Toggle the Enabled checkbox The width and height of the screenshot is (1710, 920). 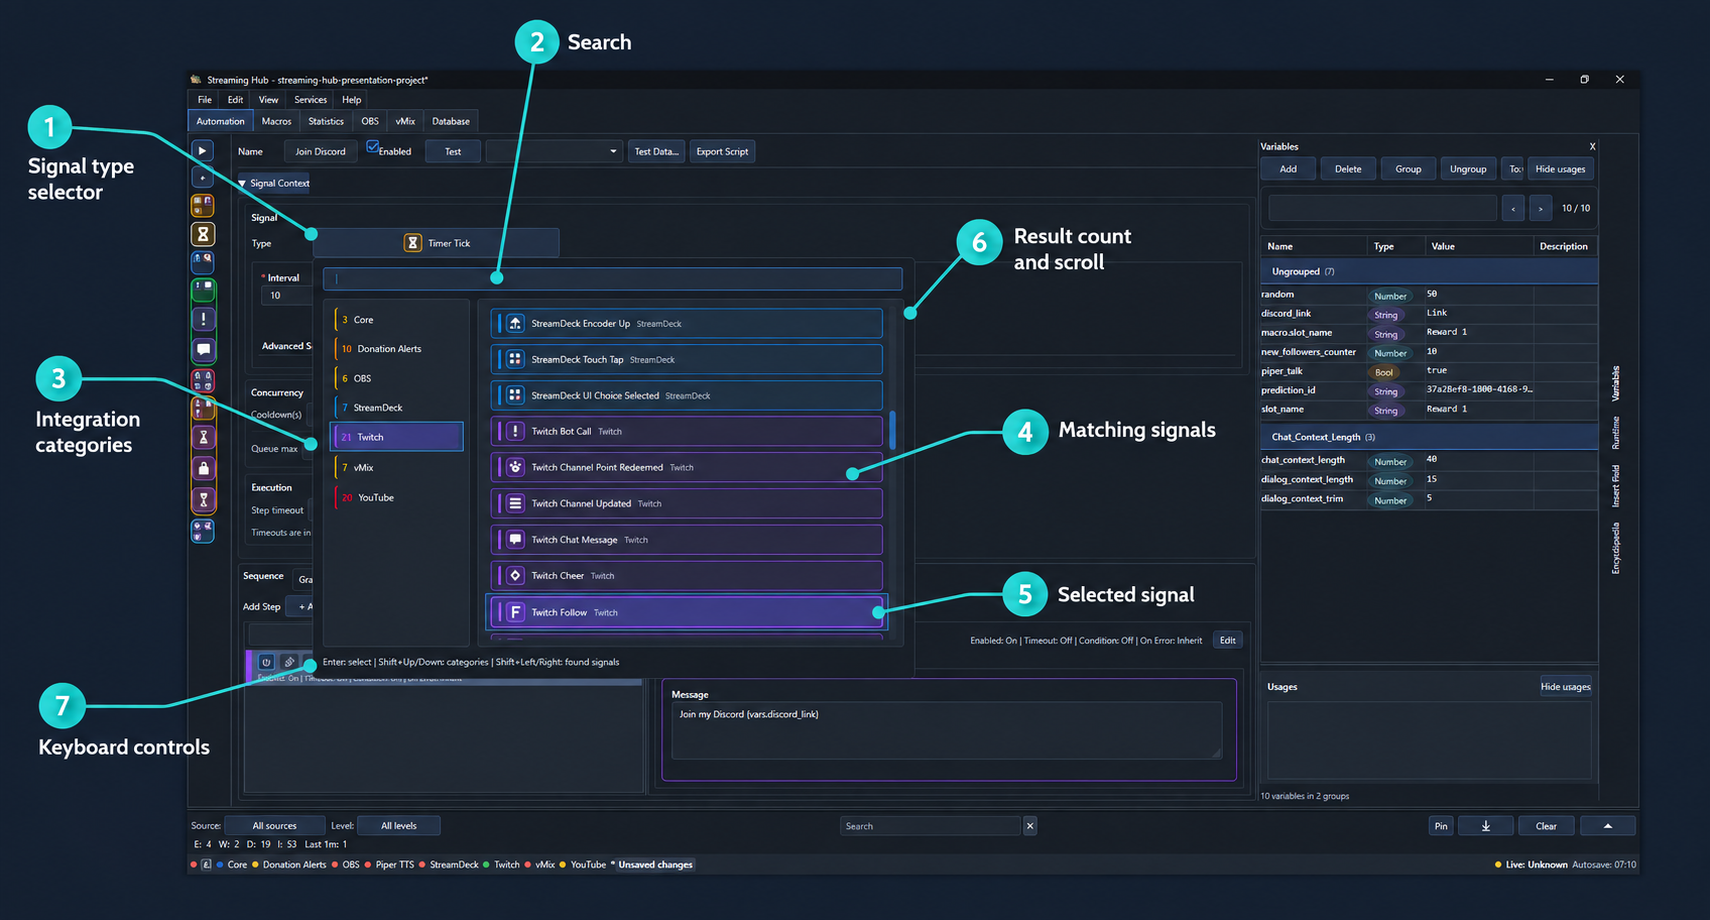(x=372, y=147)
